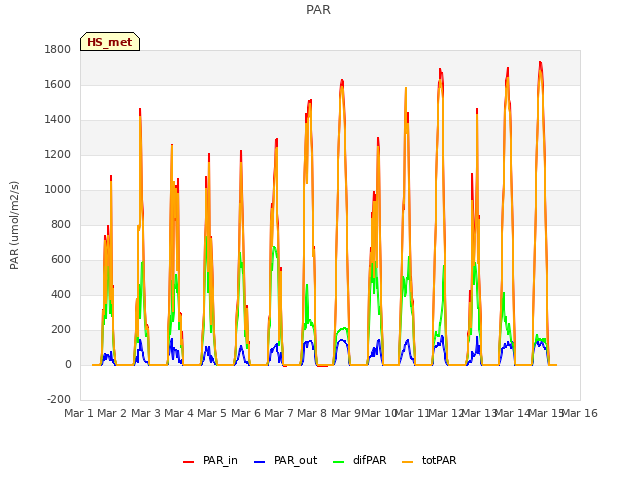This screenshot has width=640, height=480.
Task: Toggle difPAR series in legend
Action: (x=360, y=460)
